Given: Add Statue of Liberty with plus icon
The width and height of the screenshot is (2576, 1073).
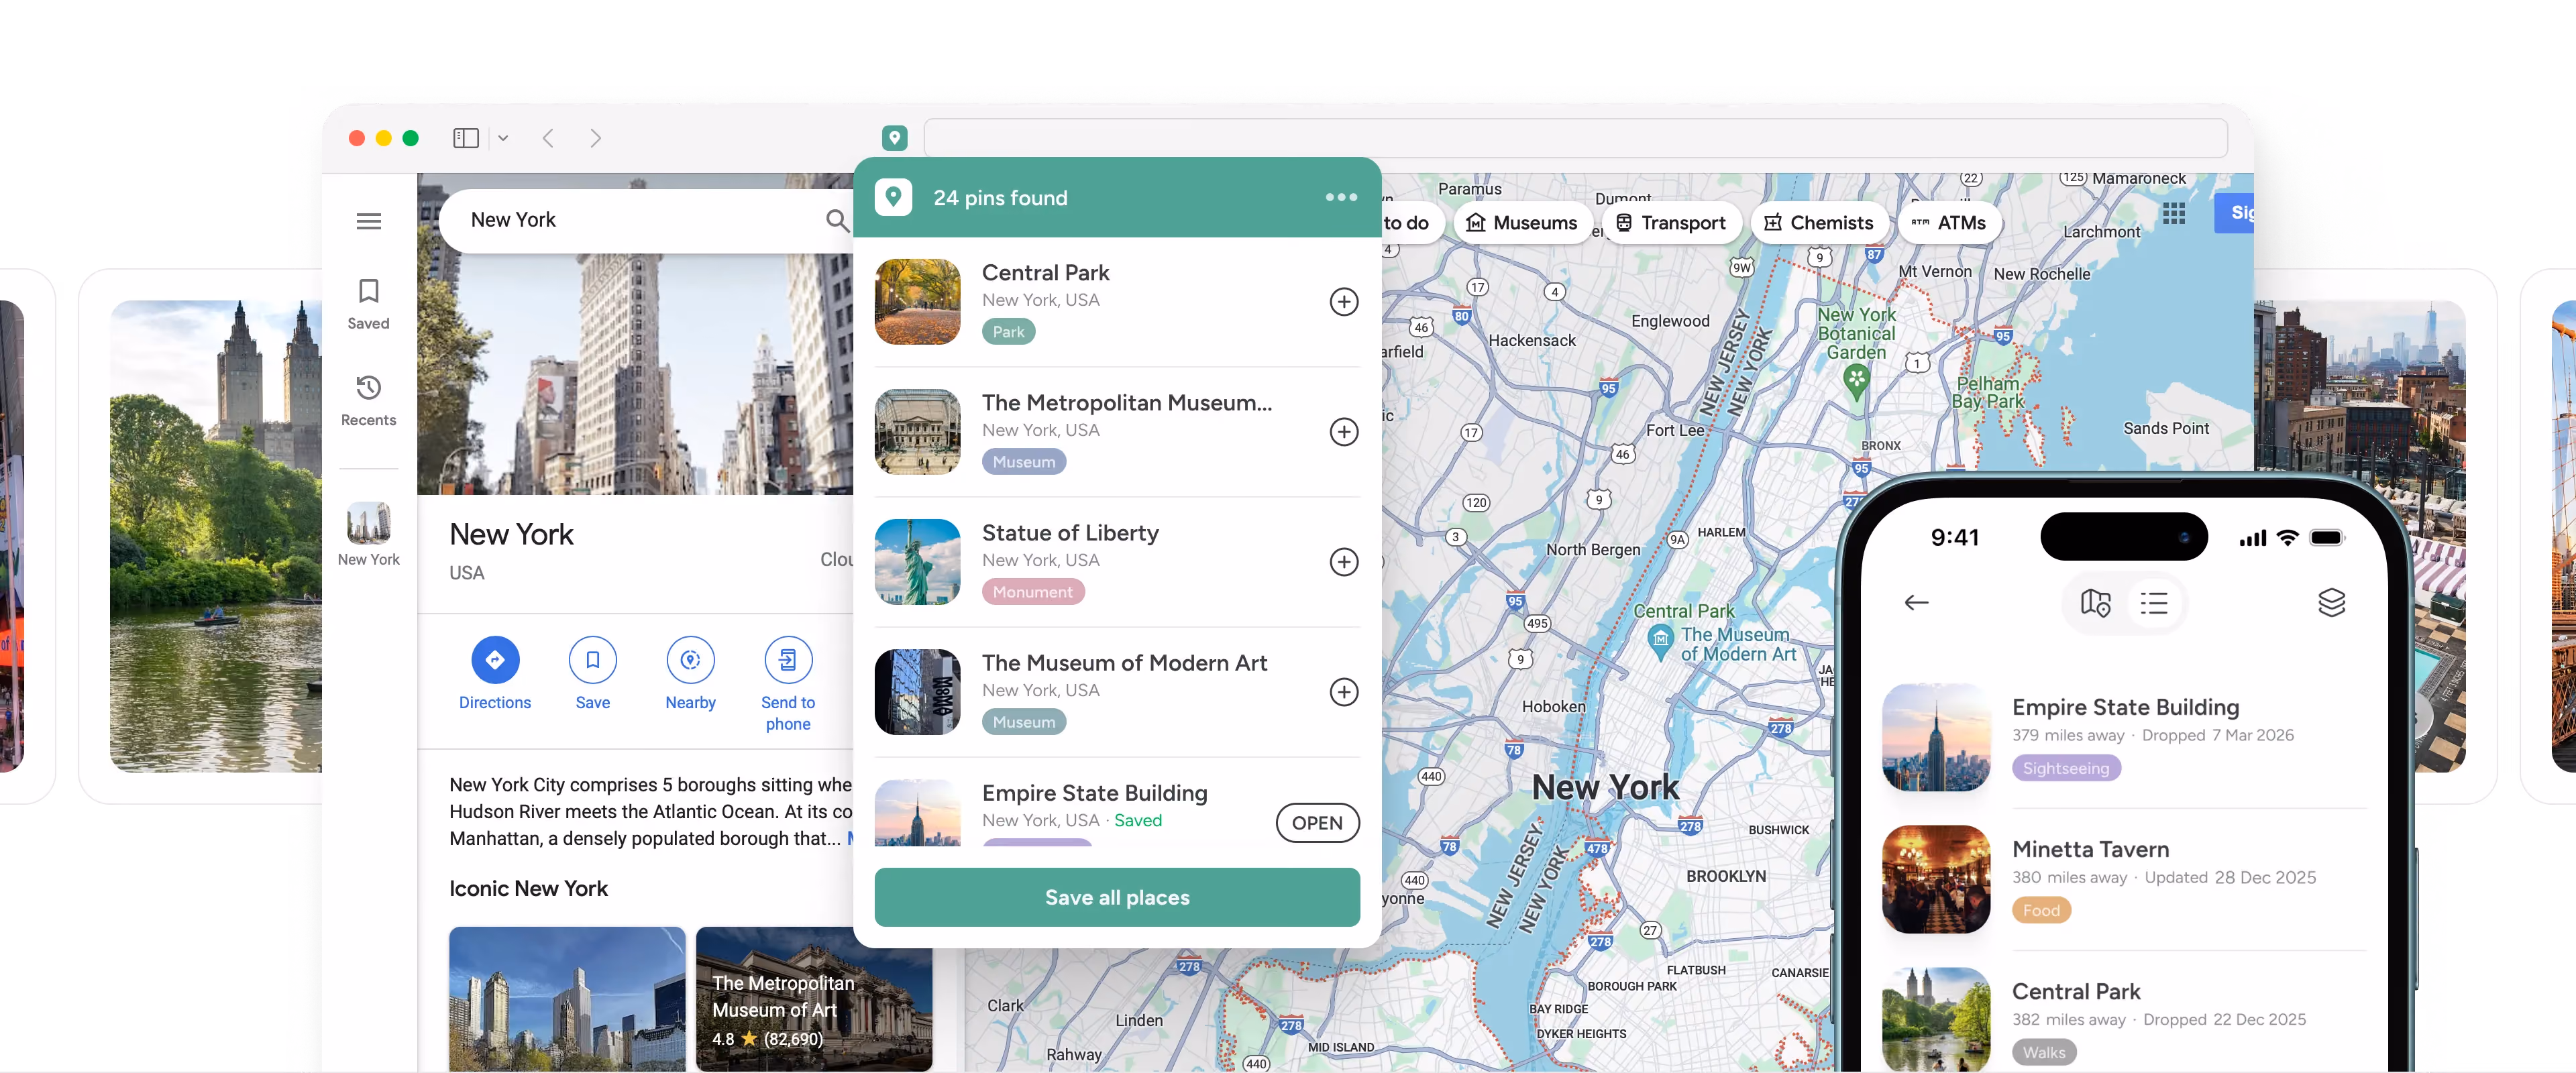Looking at the screenshot, I should coord(1343,562).
